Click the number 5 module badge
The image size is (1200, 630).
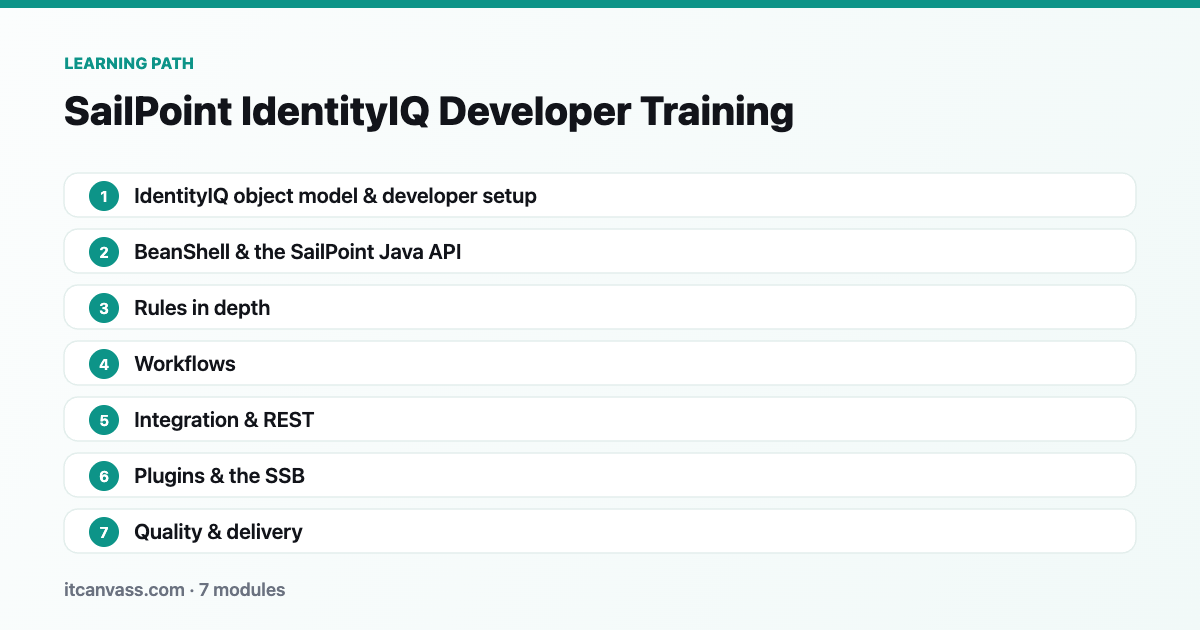[104, 420]
